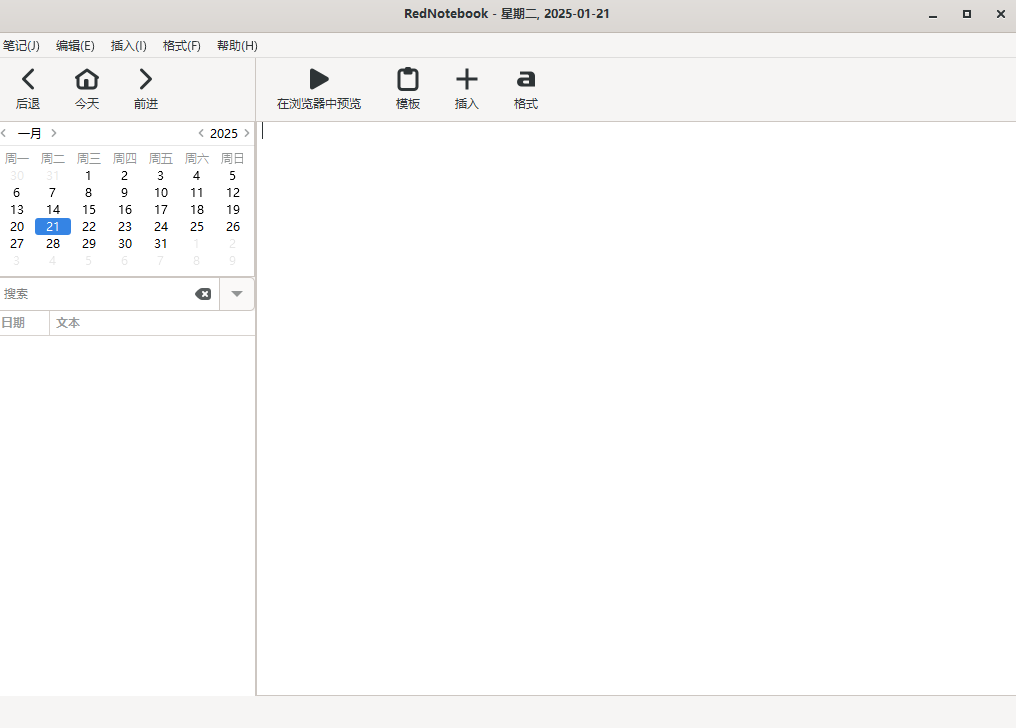Advance to next month in calendar

pyautogui.click(x=54, y=133)
